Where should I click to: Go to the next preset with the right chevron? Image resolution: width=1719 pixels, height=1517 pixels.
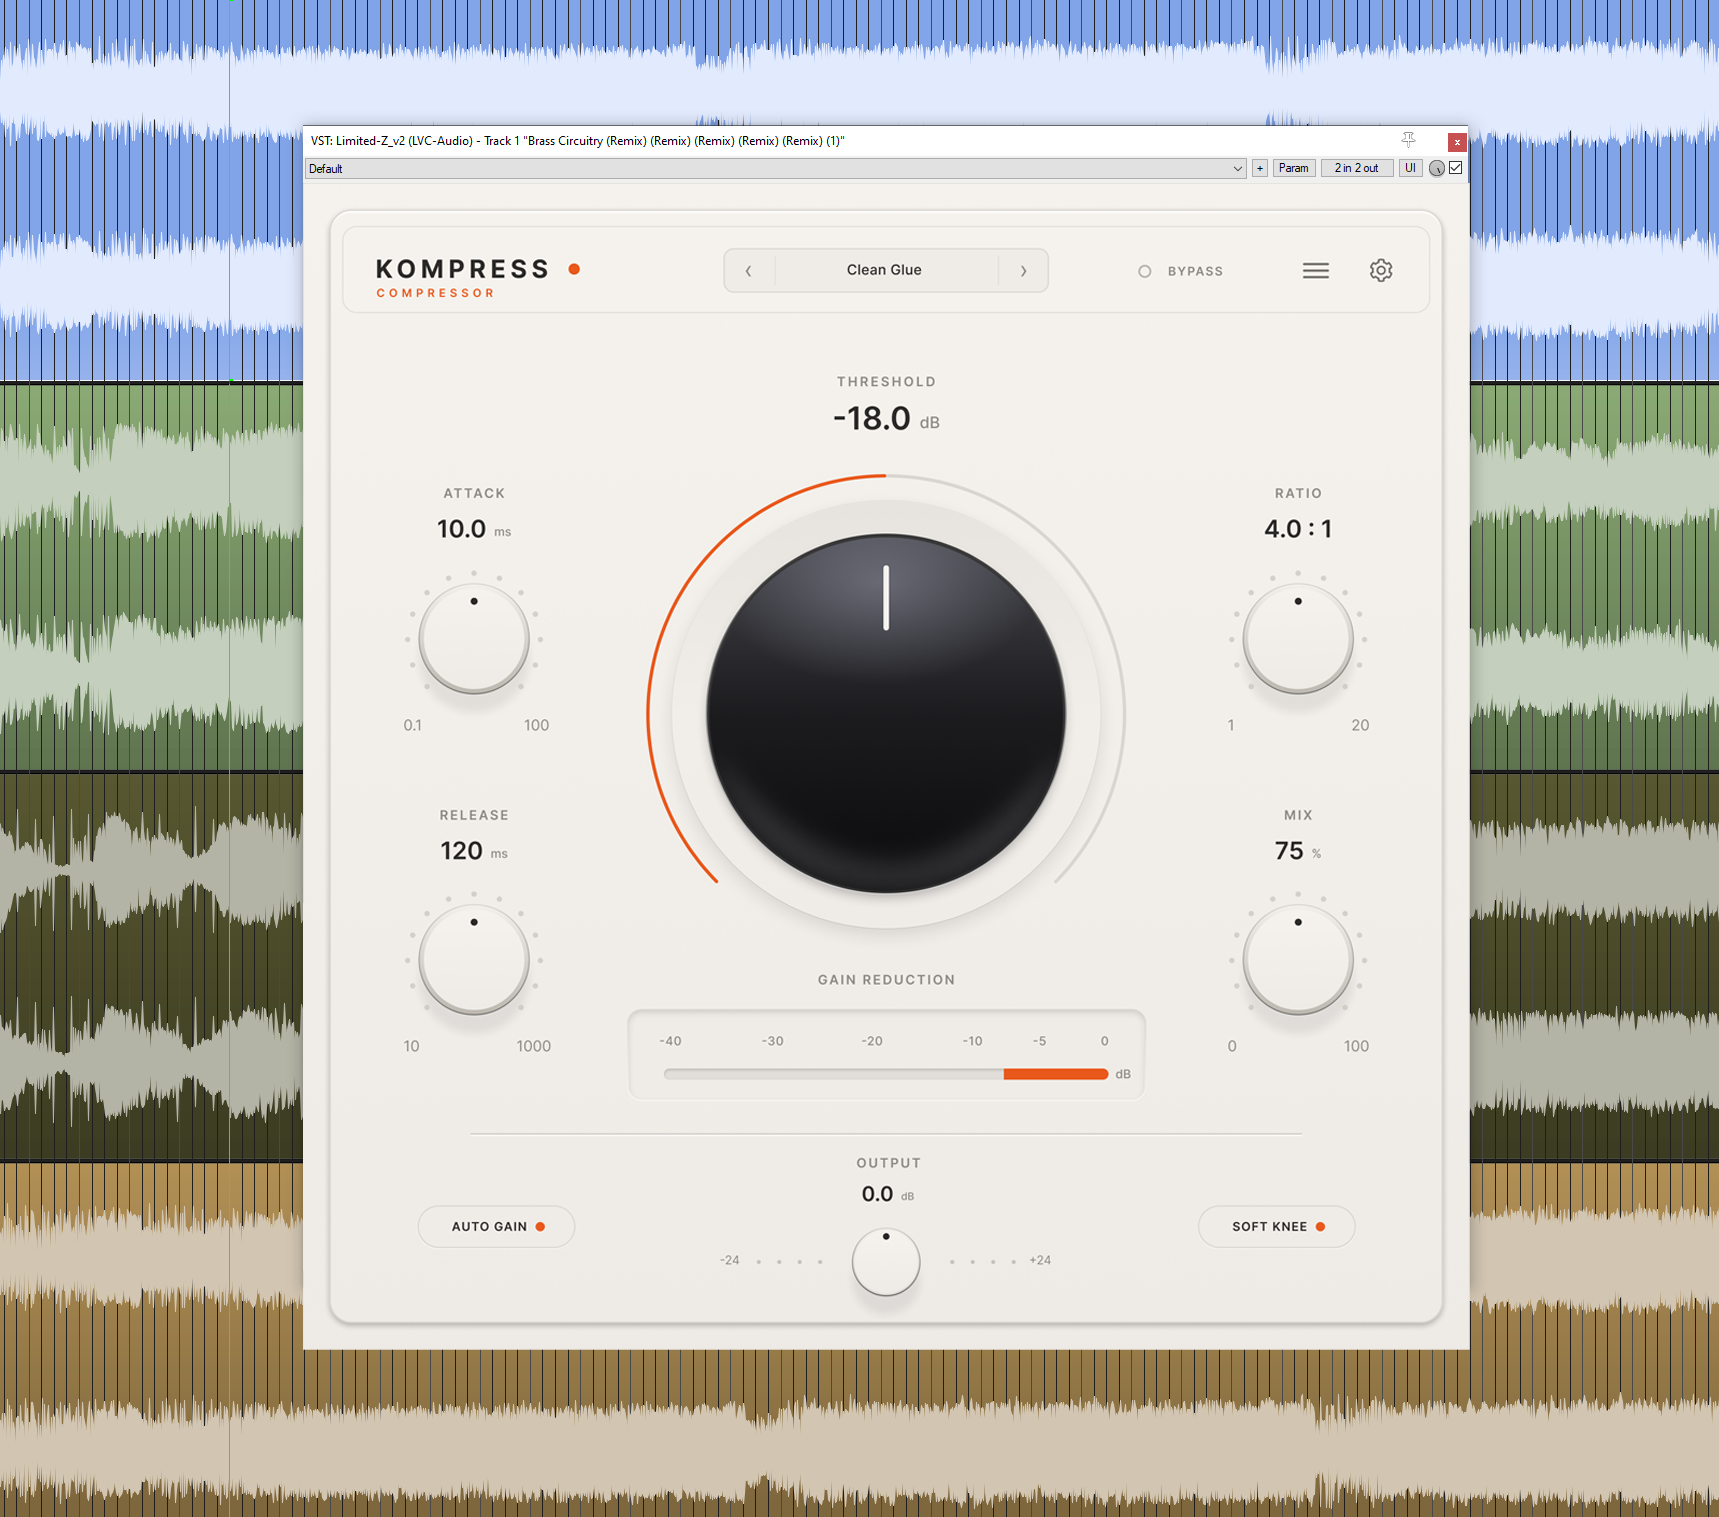[1023, 270]
